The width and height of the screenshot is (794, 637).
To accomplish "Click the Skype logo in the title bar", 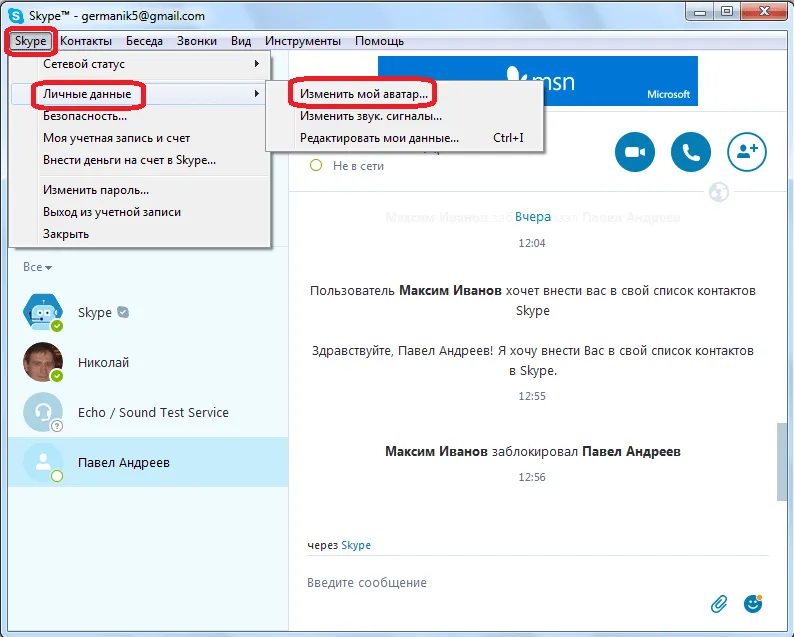I will point(16,16).
